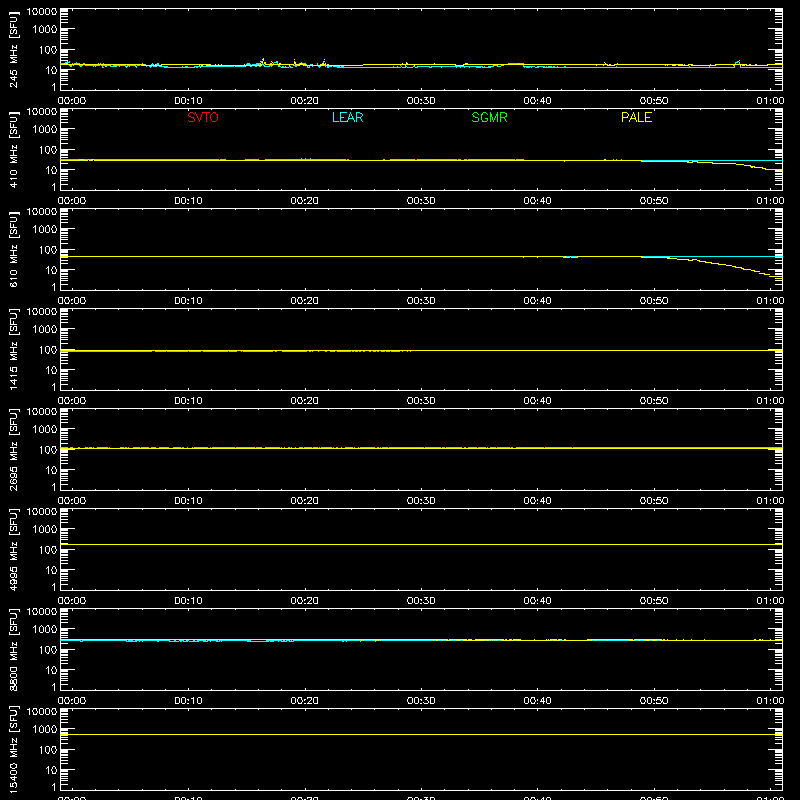Select the 410 MHz [SFU] axis title
The image size is (800, 800).
13,149
